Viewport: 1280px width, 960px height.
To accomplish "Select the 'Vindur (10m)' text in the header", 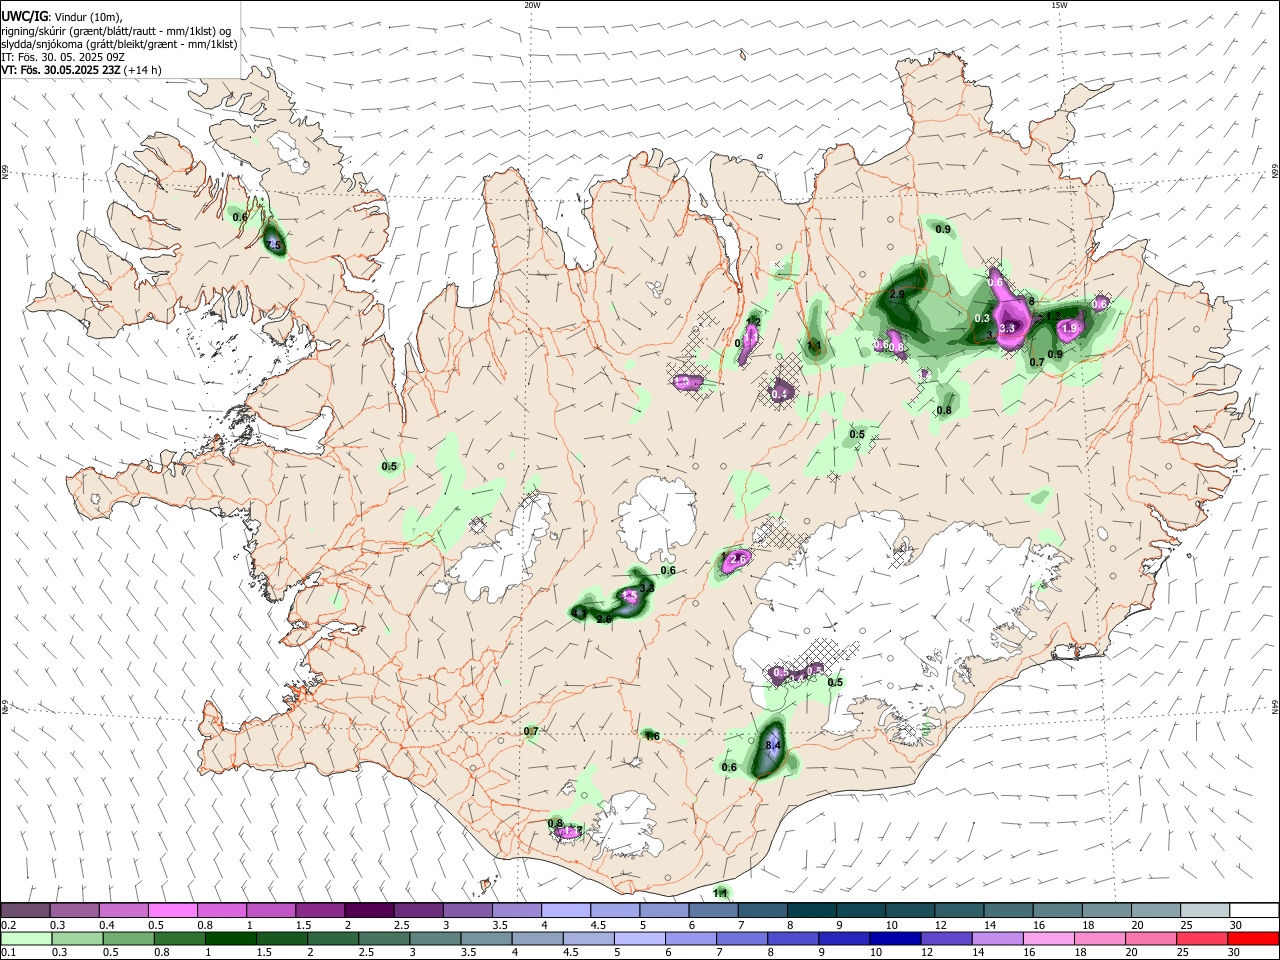I will pyautogui.click(x=88, y=17).
